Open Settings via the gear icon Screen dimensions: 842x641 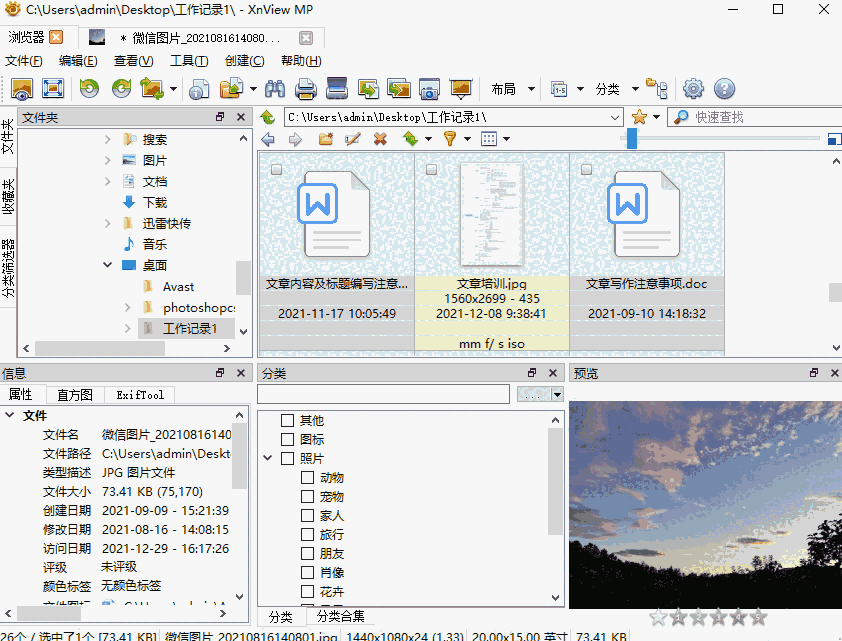[x=692, y=88]
